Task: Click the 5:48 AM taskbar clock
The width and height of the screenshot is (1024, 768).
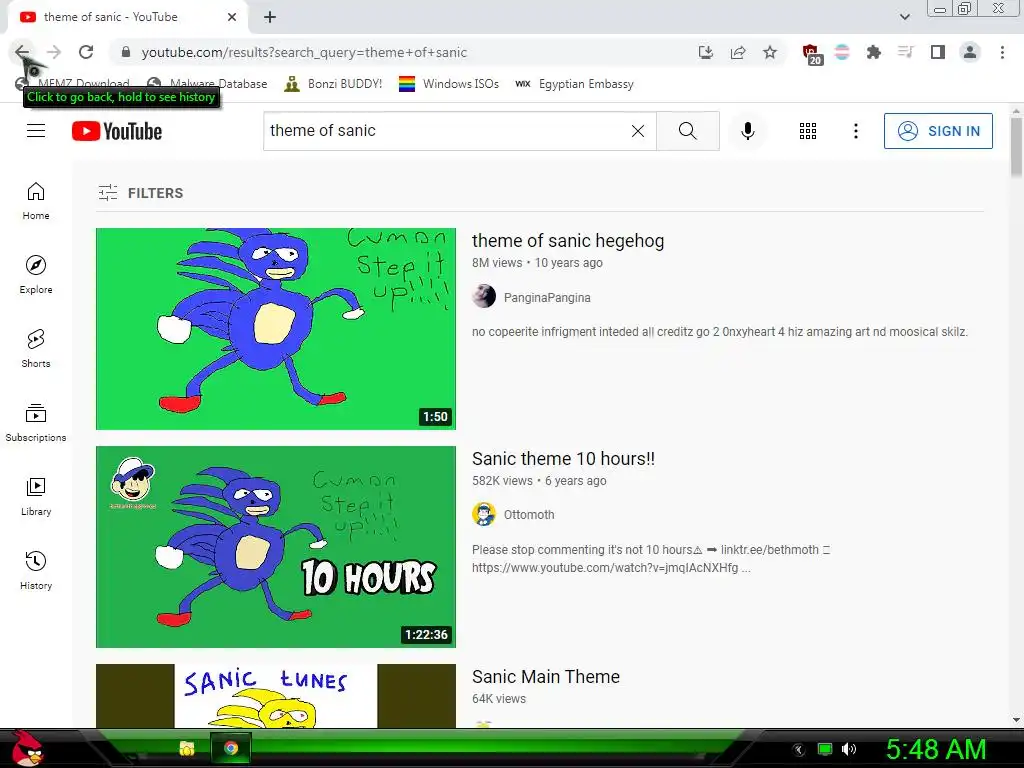Action: pyautogui.click(x=935, y=750)
